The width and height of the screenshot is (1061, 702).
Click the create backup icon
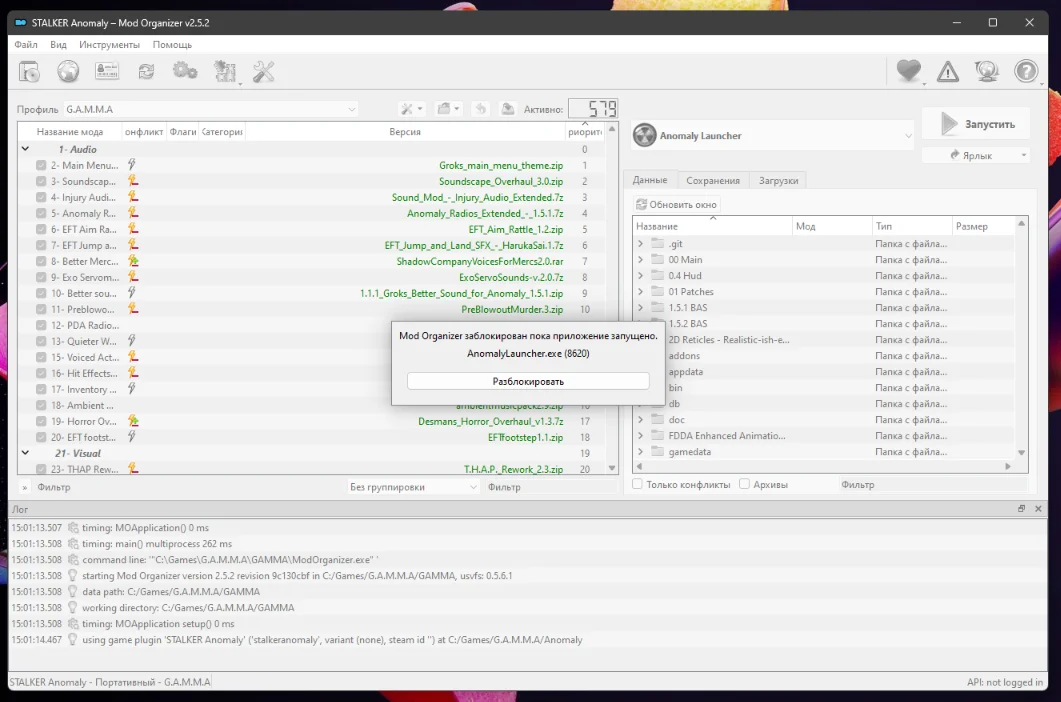(x=507, y=109)
